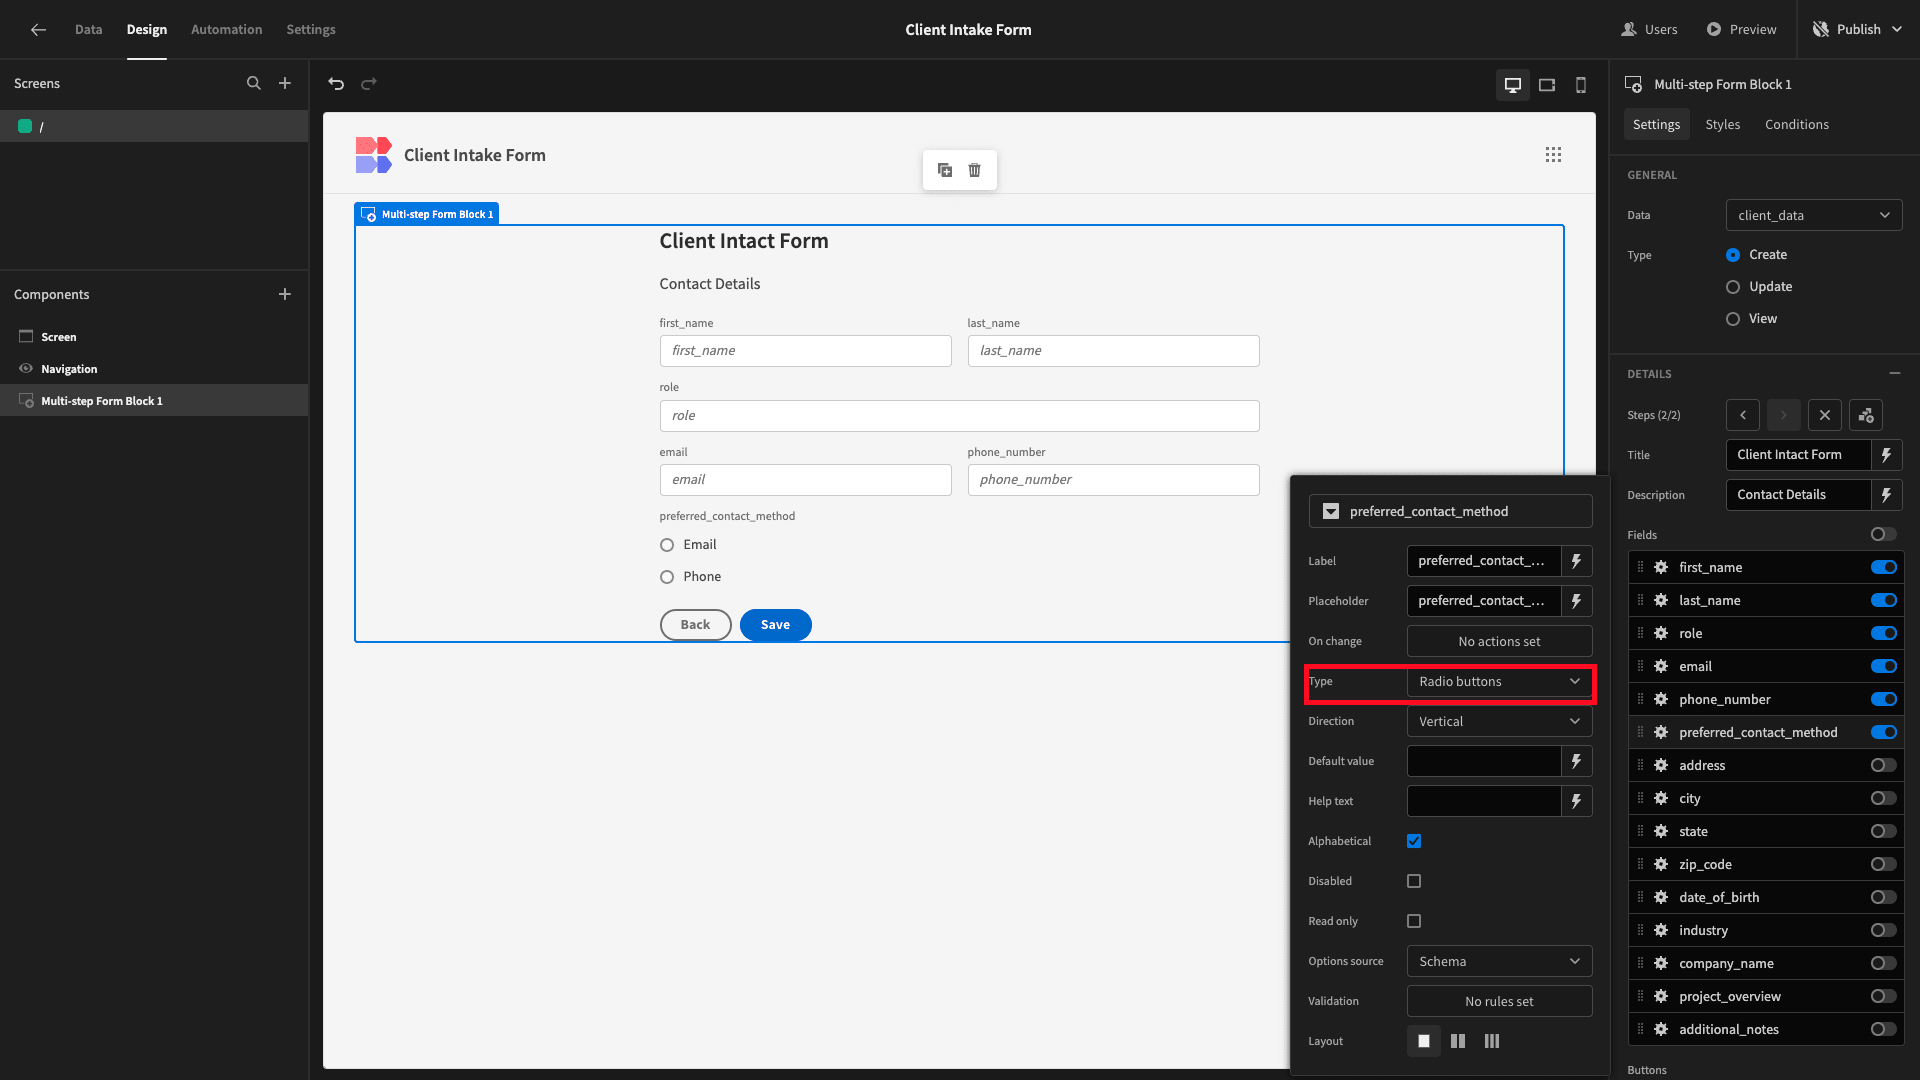This screenshot has height=1080, width=1920.
Task: Switch to the Styles tab
Action: (1722, 124)
